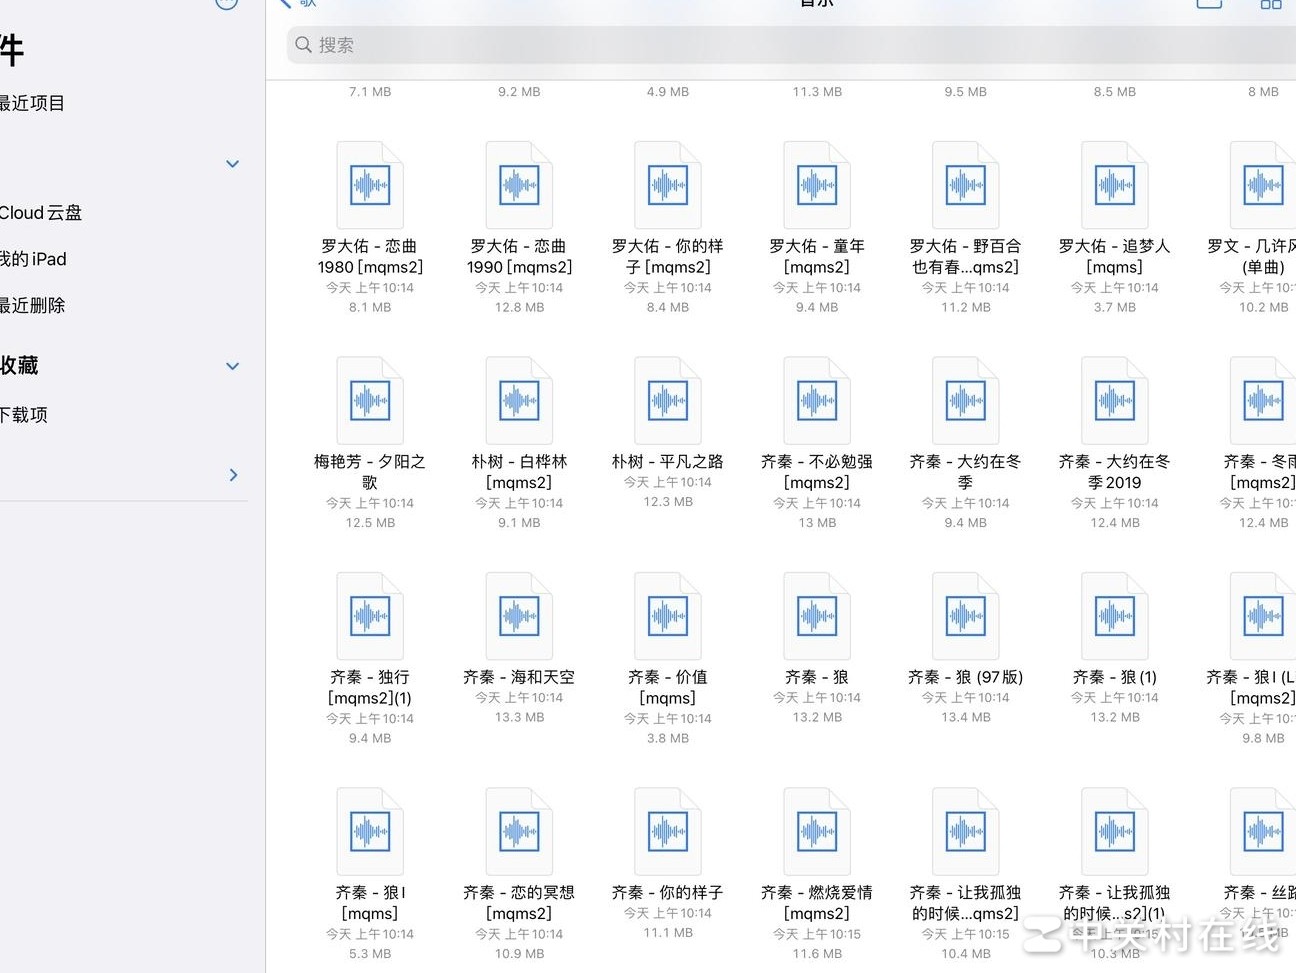Open the 齐秦 - 海和天空 audio thumbnail

[518, 615]
